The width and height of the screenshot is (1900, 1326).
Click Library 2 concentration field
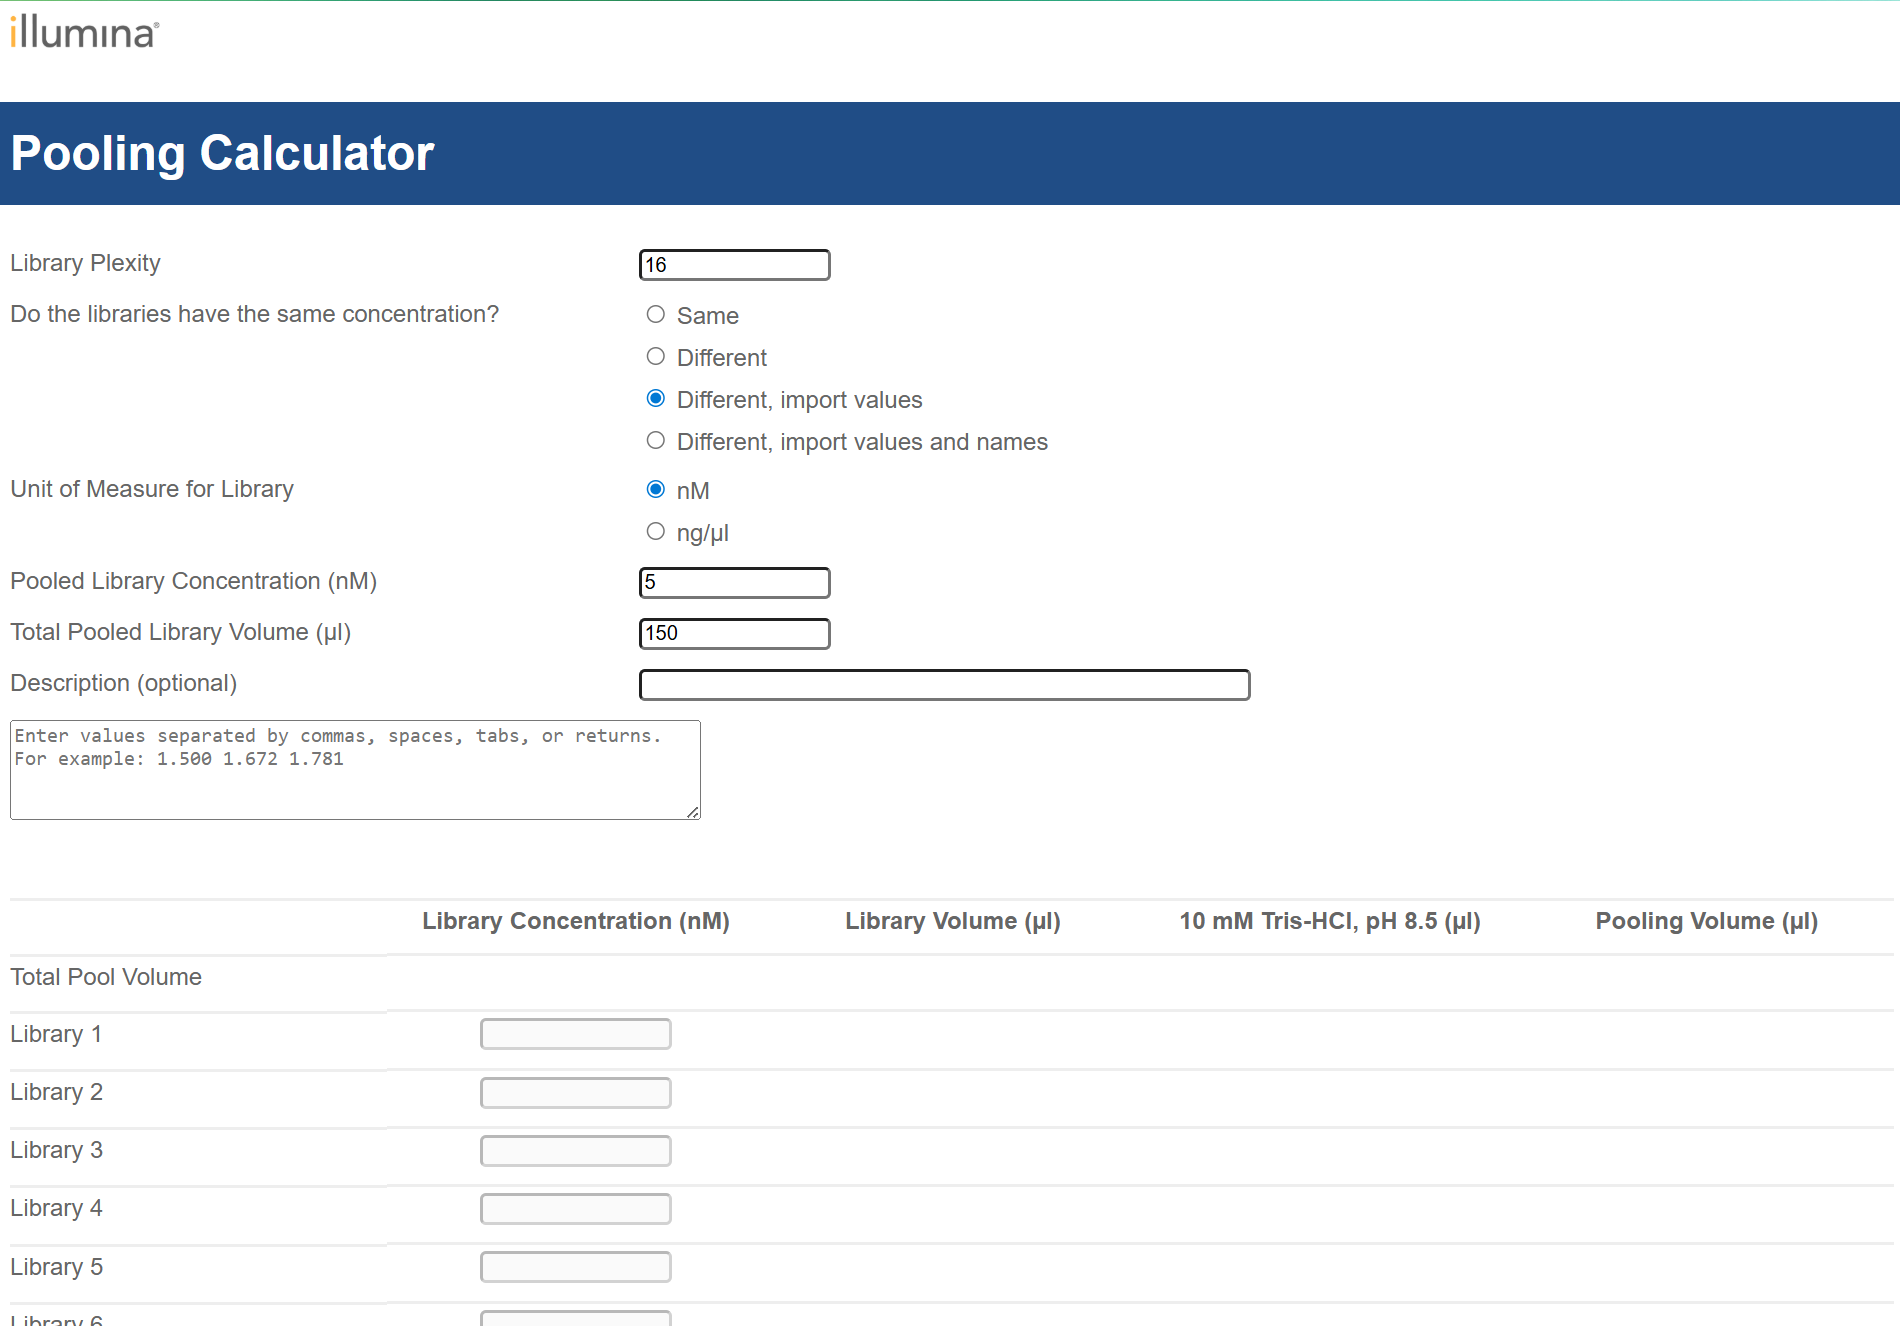(x=575, y=1093)
